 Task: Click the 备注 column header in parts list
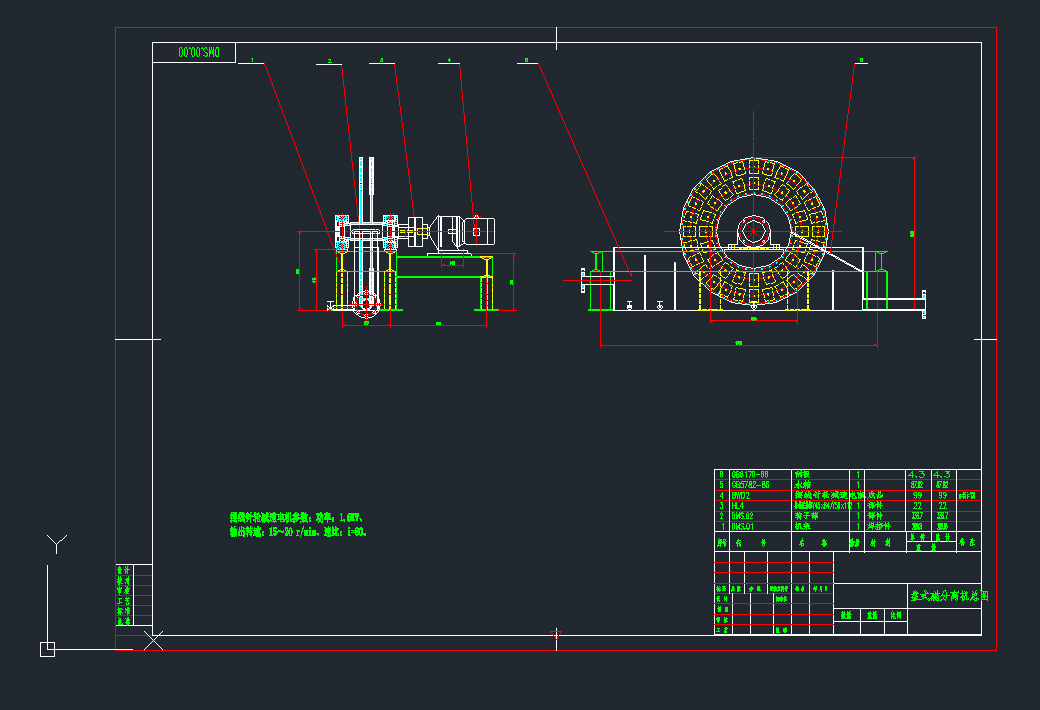pyautogui.click(x=968, y=543)
